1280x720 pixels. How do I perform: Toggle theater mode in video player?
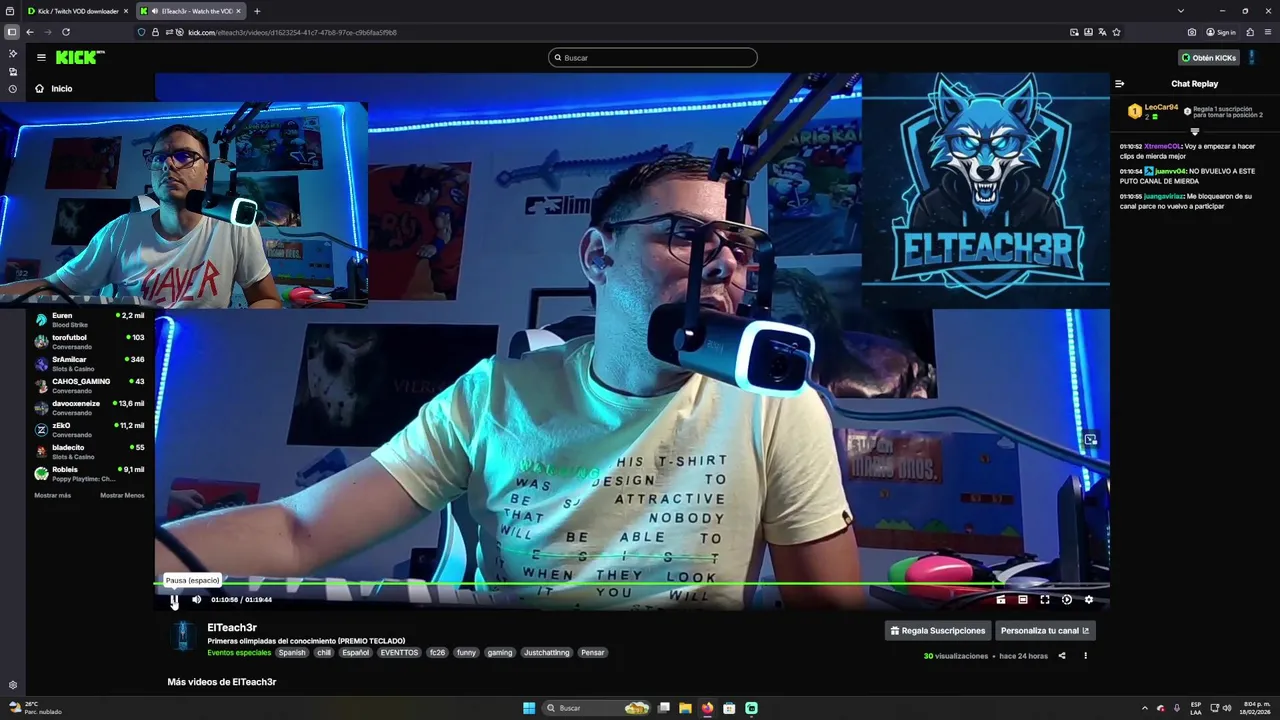pos(1023,600)
